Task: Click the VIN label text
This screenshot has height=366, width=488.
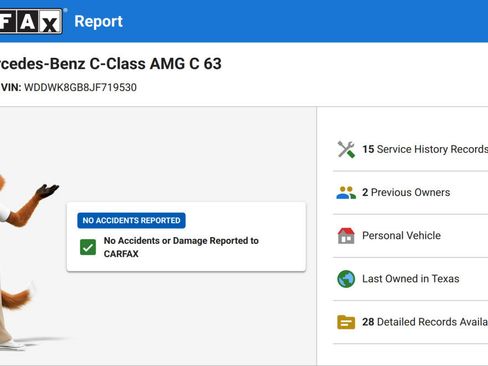Action: [x=11, y=87]
